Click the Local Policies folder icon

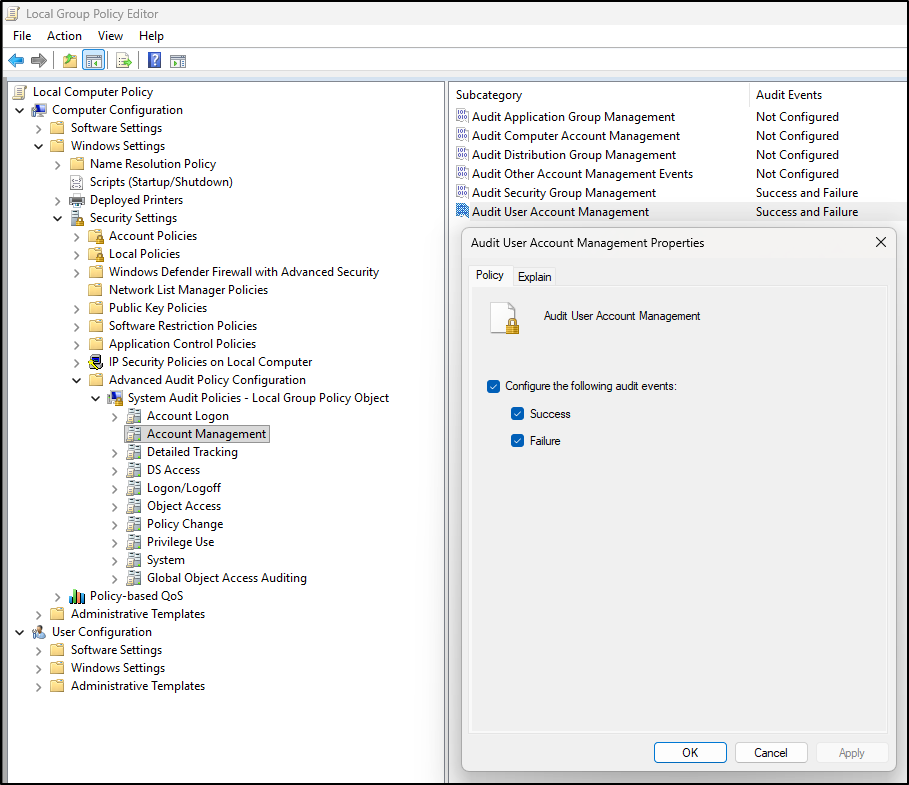pyautogui.click(x=96, y=255)
